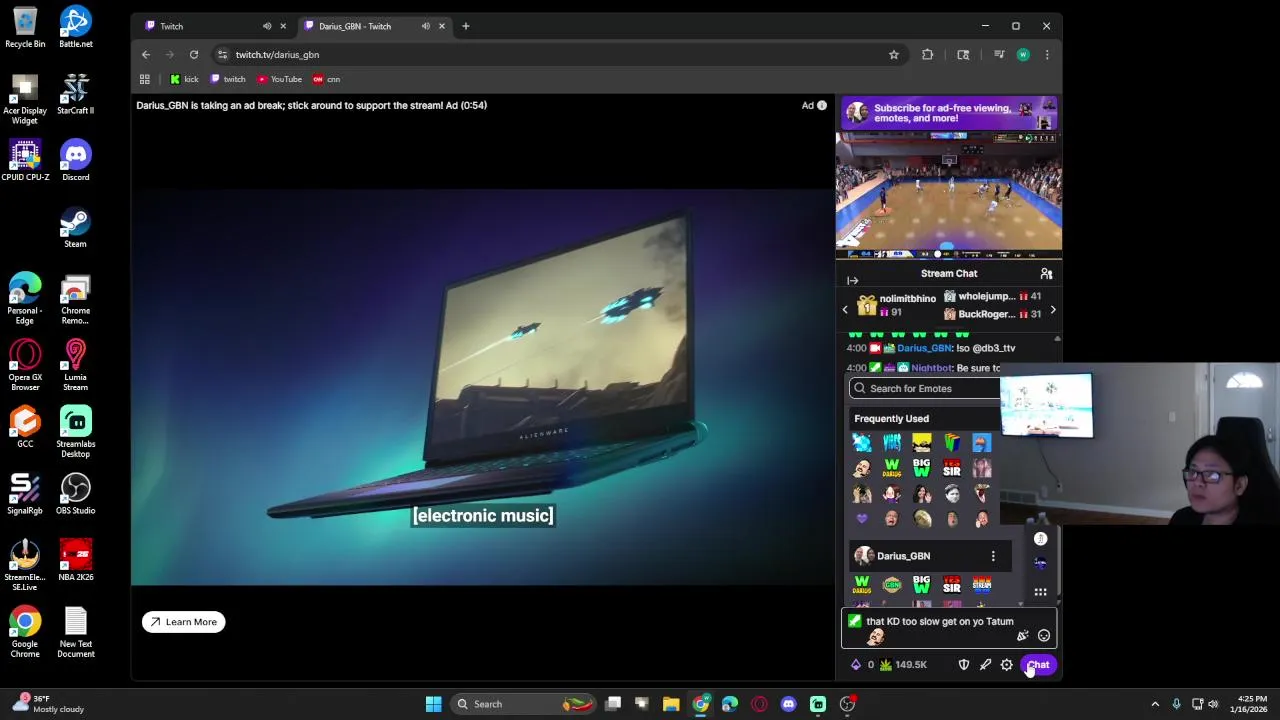The image size is (1280, 720).
Task: Click the Chrome address bar URL
Action: click(x=277, y=55)
